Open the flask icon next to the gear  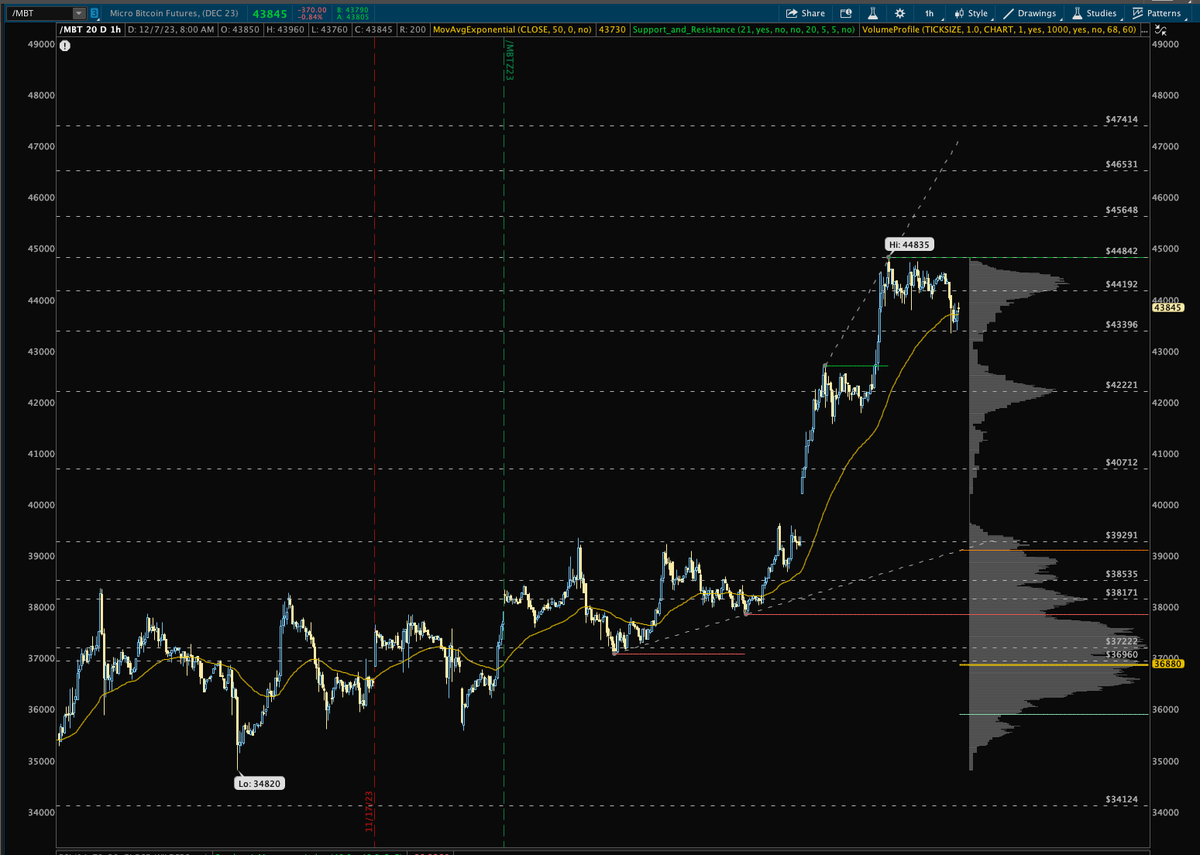(873, 13)
